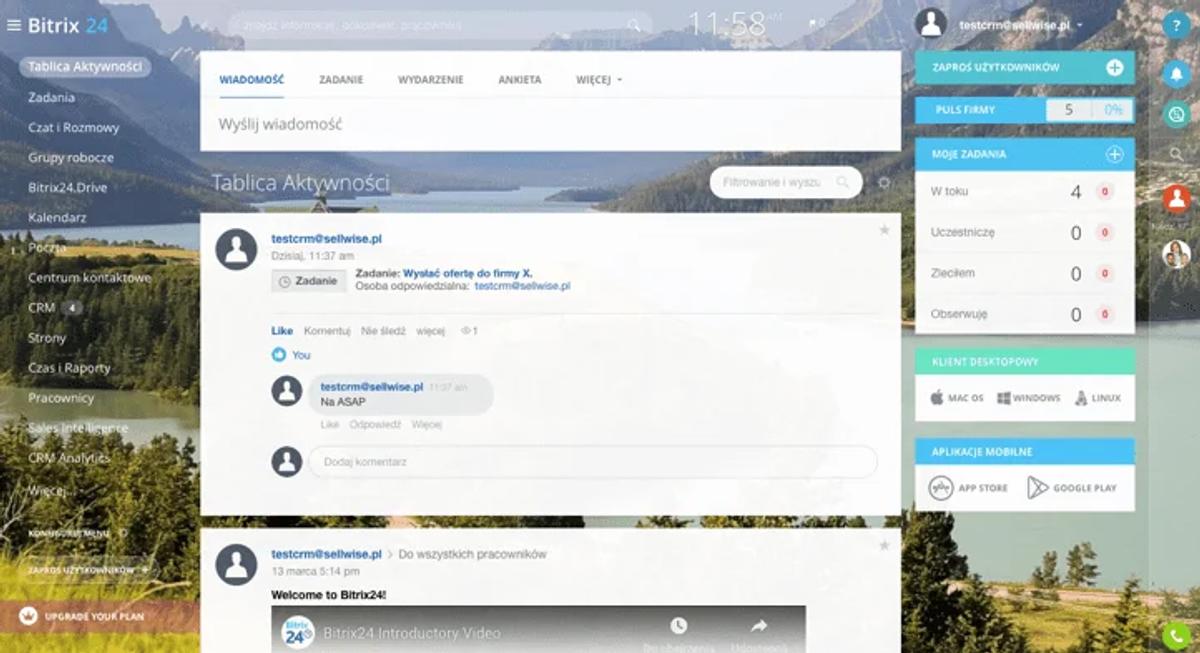Open CRM Analytics menu item
This screenshot has height=653, width=1200.
tap(68, 457)
